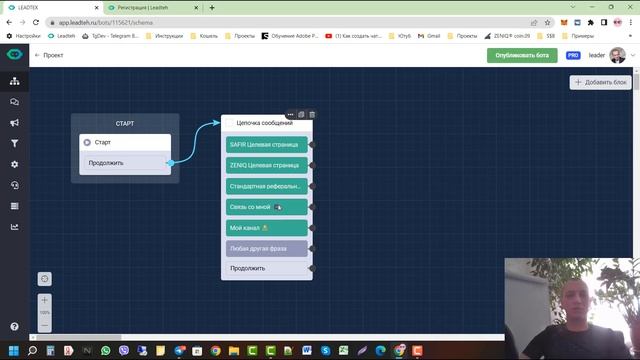The width and height of the screenshot is (640, 360).
Task: Click the browser address bar
Action: (286, 22)
